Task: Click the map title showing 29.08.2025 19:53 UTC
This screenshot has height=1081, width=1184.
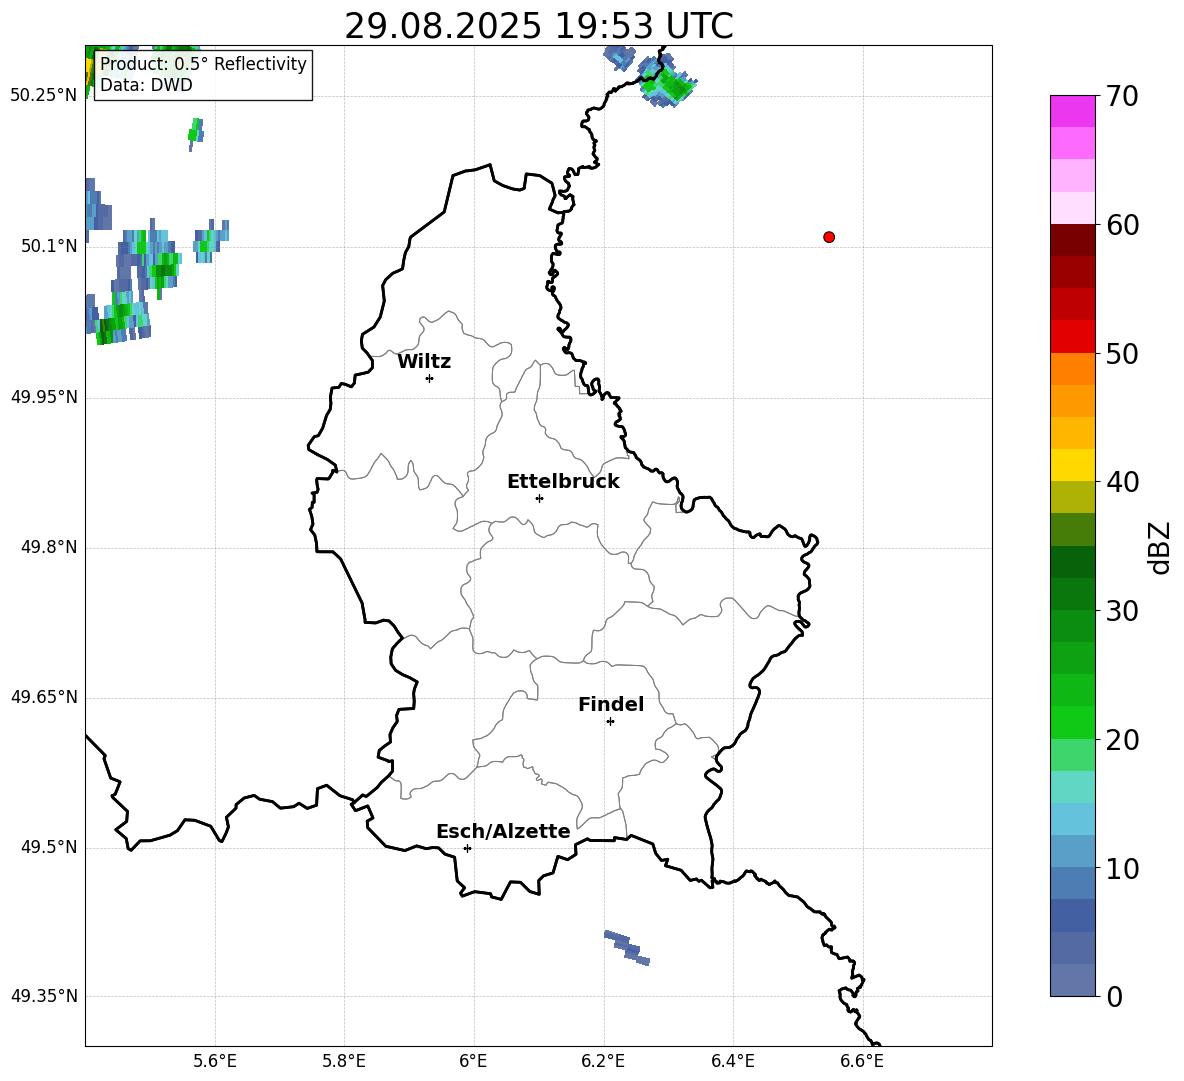Action: 538,26
